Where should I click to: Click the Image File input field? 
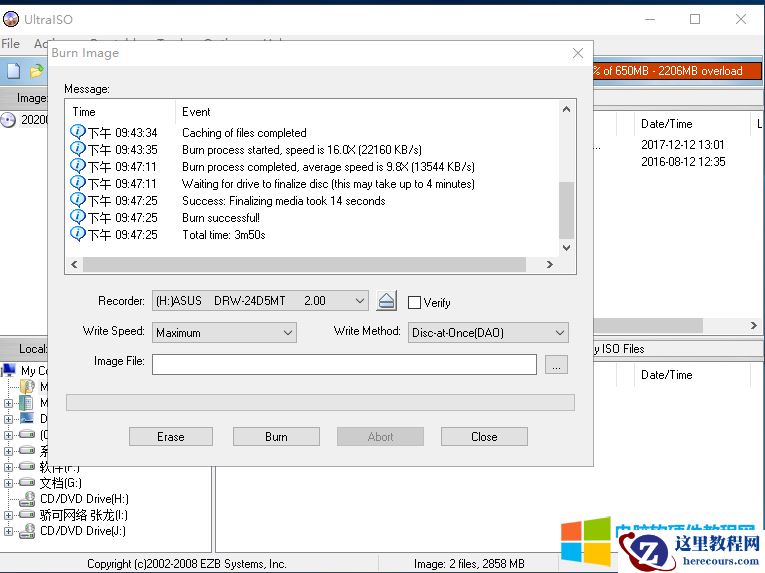(x=344, y=365)
